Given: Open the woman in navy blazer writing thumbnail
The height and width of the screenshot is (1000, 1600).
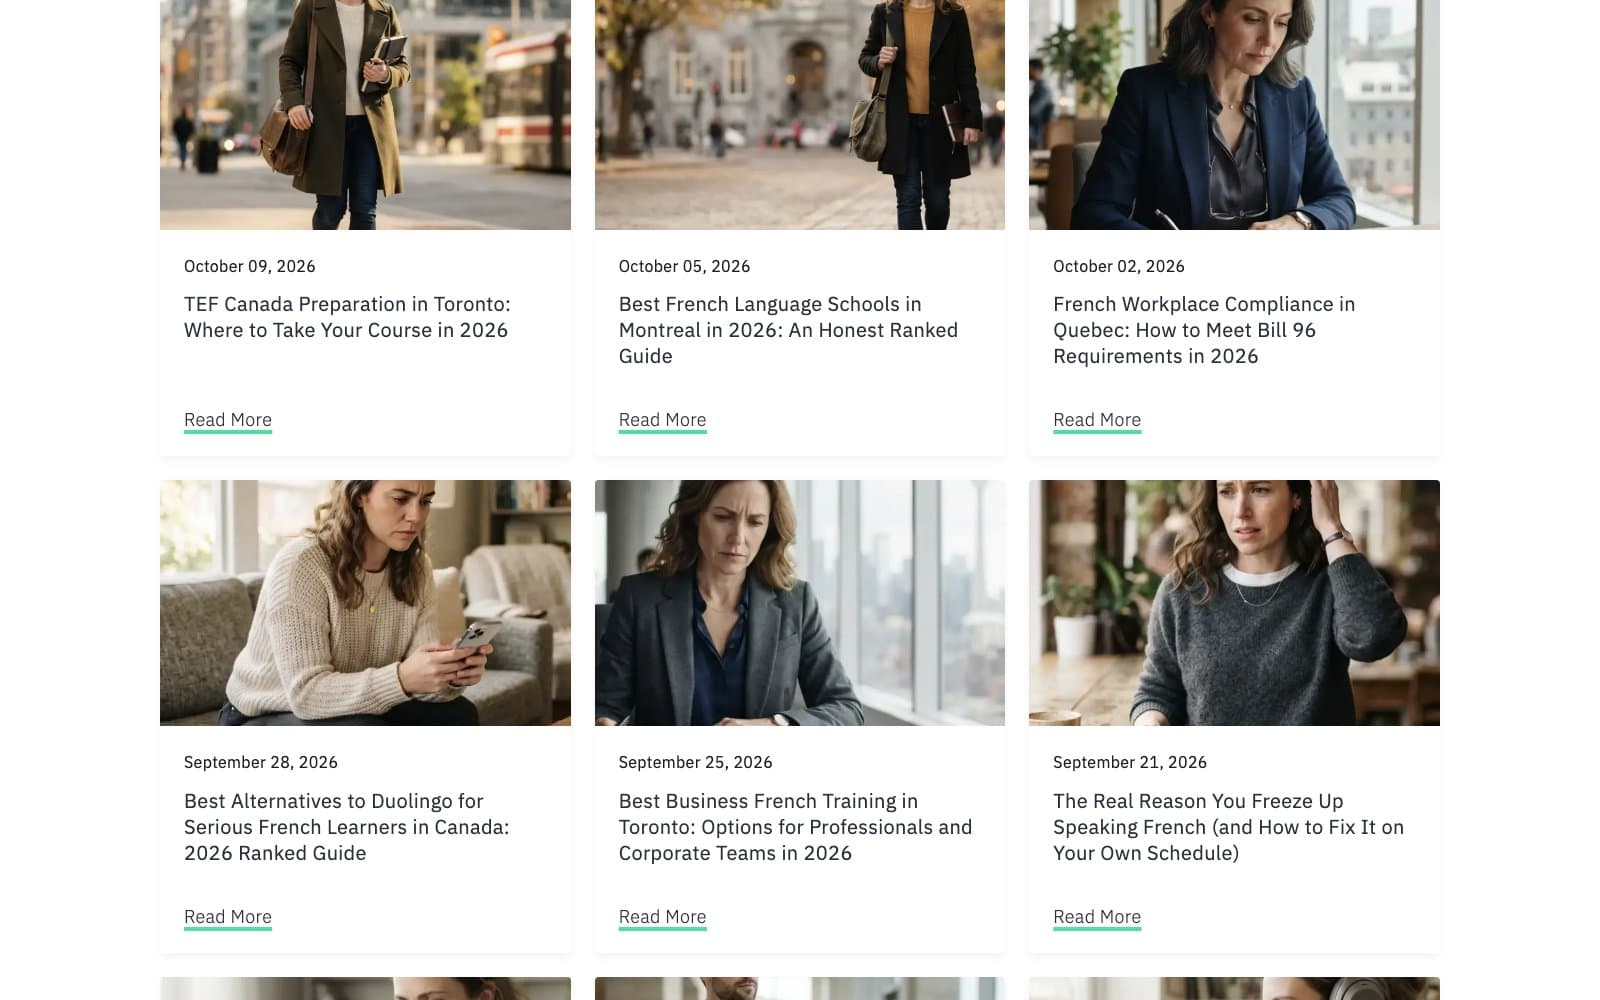Looking at the screenshot, I should pyautogui.click(x=1234, y=115).
